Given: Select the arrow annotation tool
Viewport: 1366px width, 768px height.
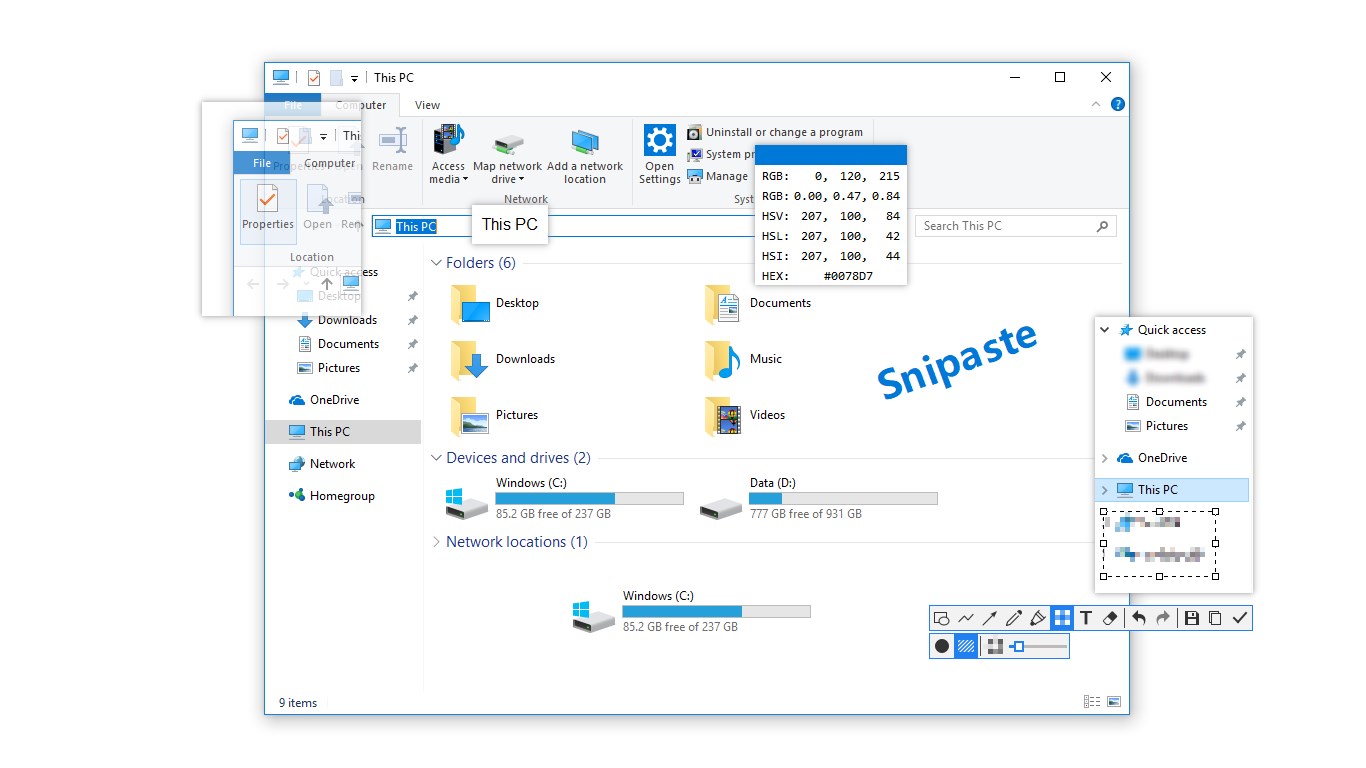Looking at the screenshot, I should (989, 618).
